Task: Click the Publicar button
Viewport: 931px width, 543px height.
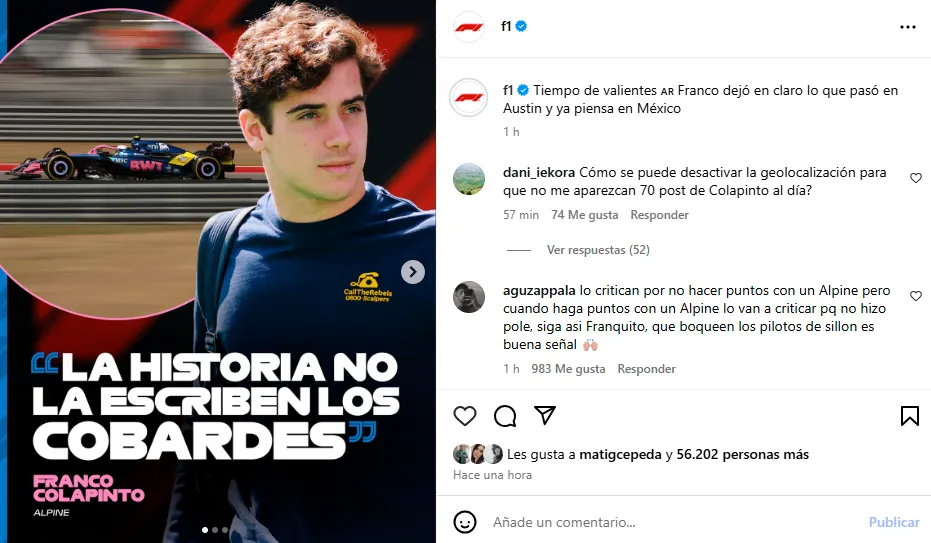Action: pyautogui.click(x=894, y=522)
